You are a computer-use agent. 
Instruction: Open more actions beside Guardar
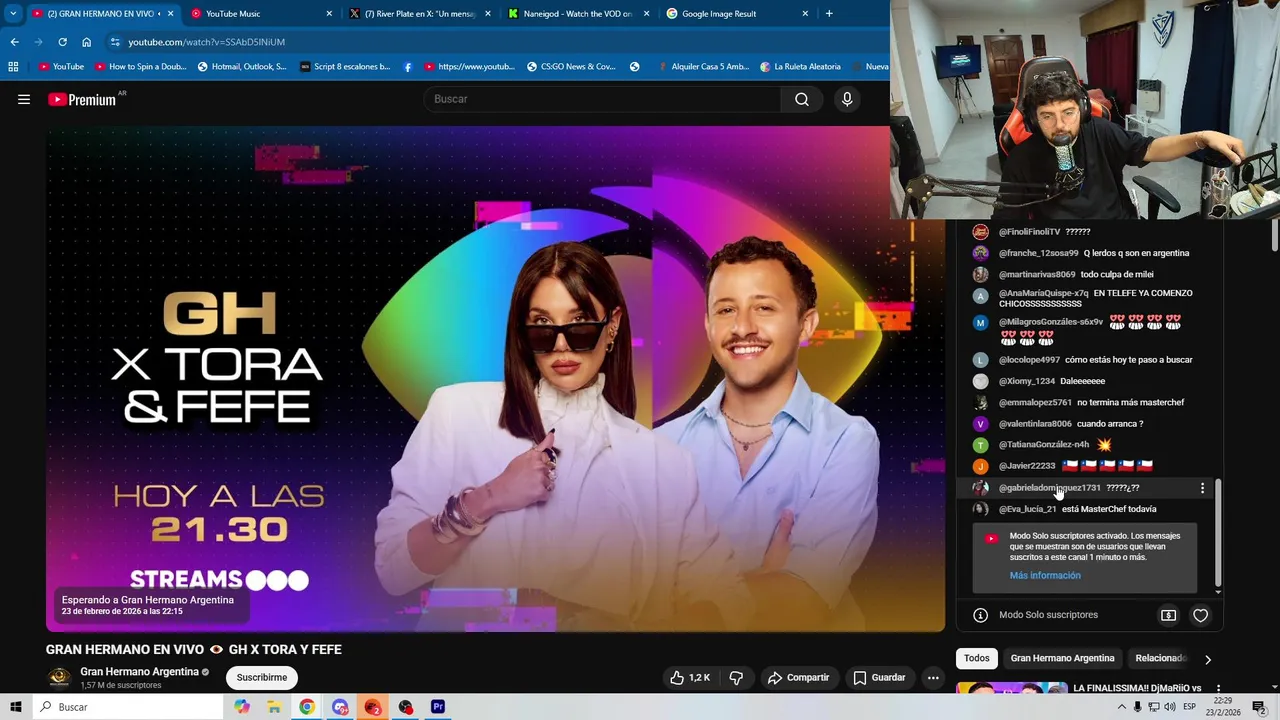point(933,678)
